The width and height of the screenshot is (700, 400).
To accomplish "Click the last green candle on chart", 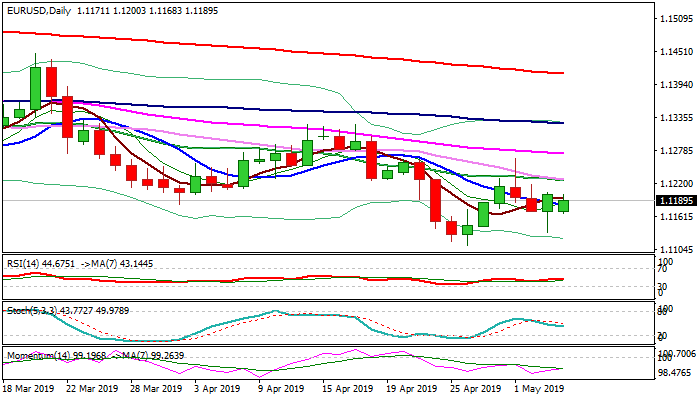I will [x=564, y=205].
